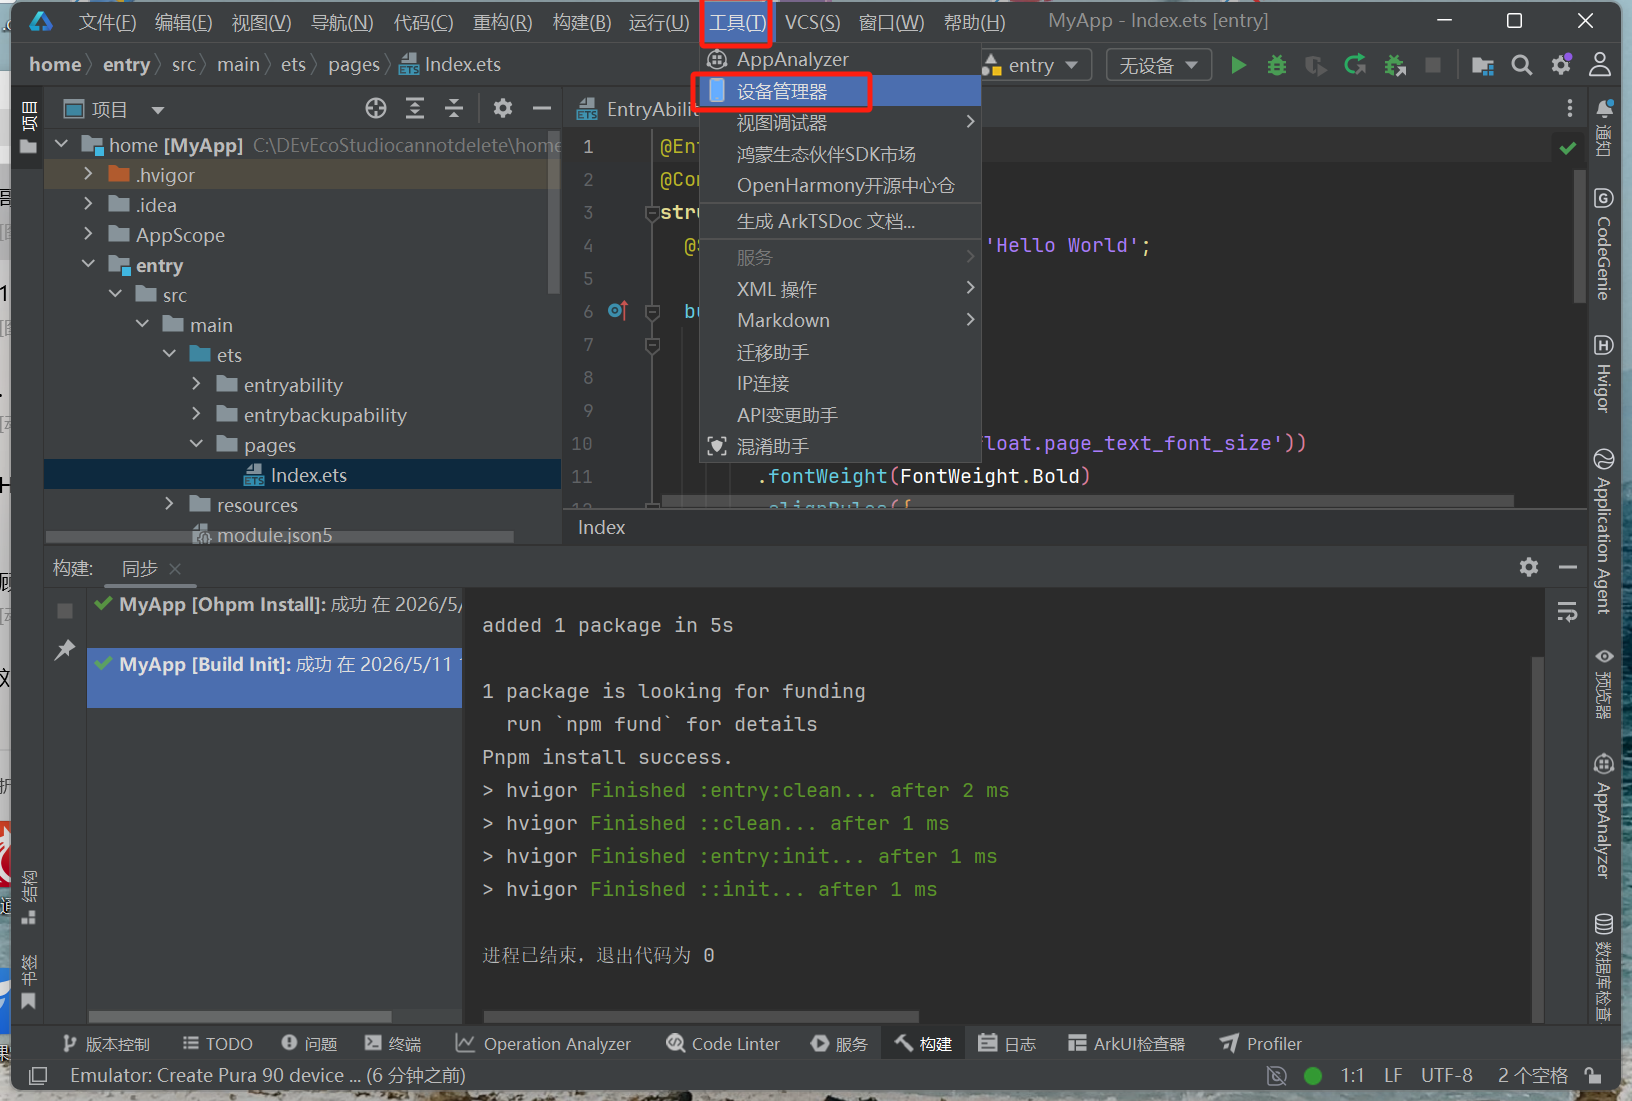The image size is (1632, 1101).
Task: Open the Application Agent sidebar panel
Action: pos(1604,530)
